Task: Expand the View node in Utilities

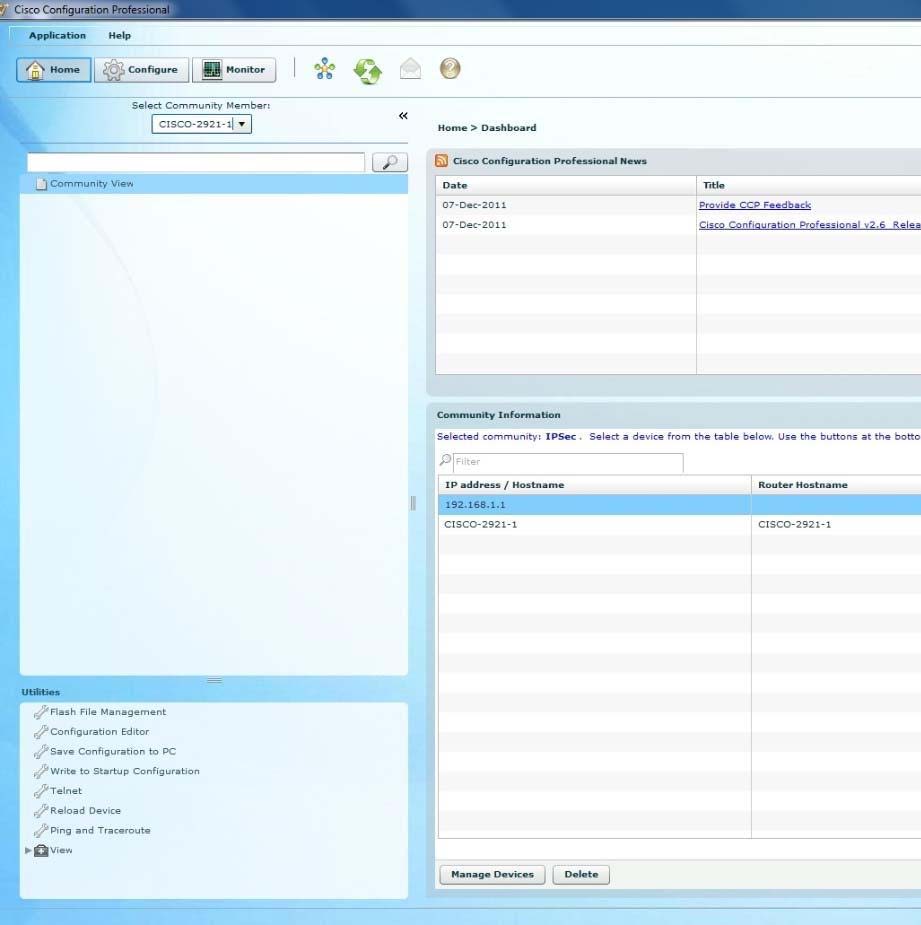Action: (28, 851)
